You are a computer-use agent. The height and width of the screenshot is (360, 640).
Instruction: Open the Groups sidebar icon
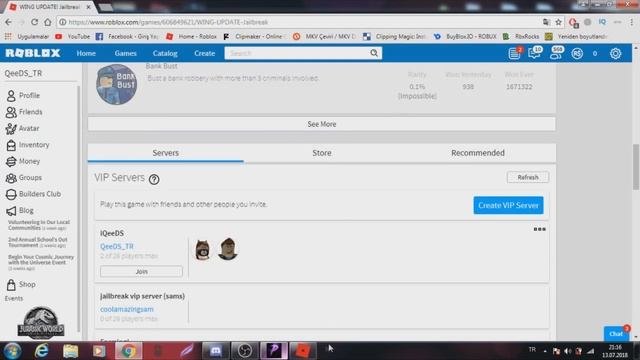[x=11, y=178]
